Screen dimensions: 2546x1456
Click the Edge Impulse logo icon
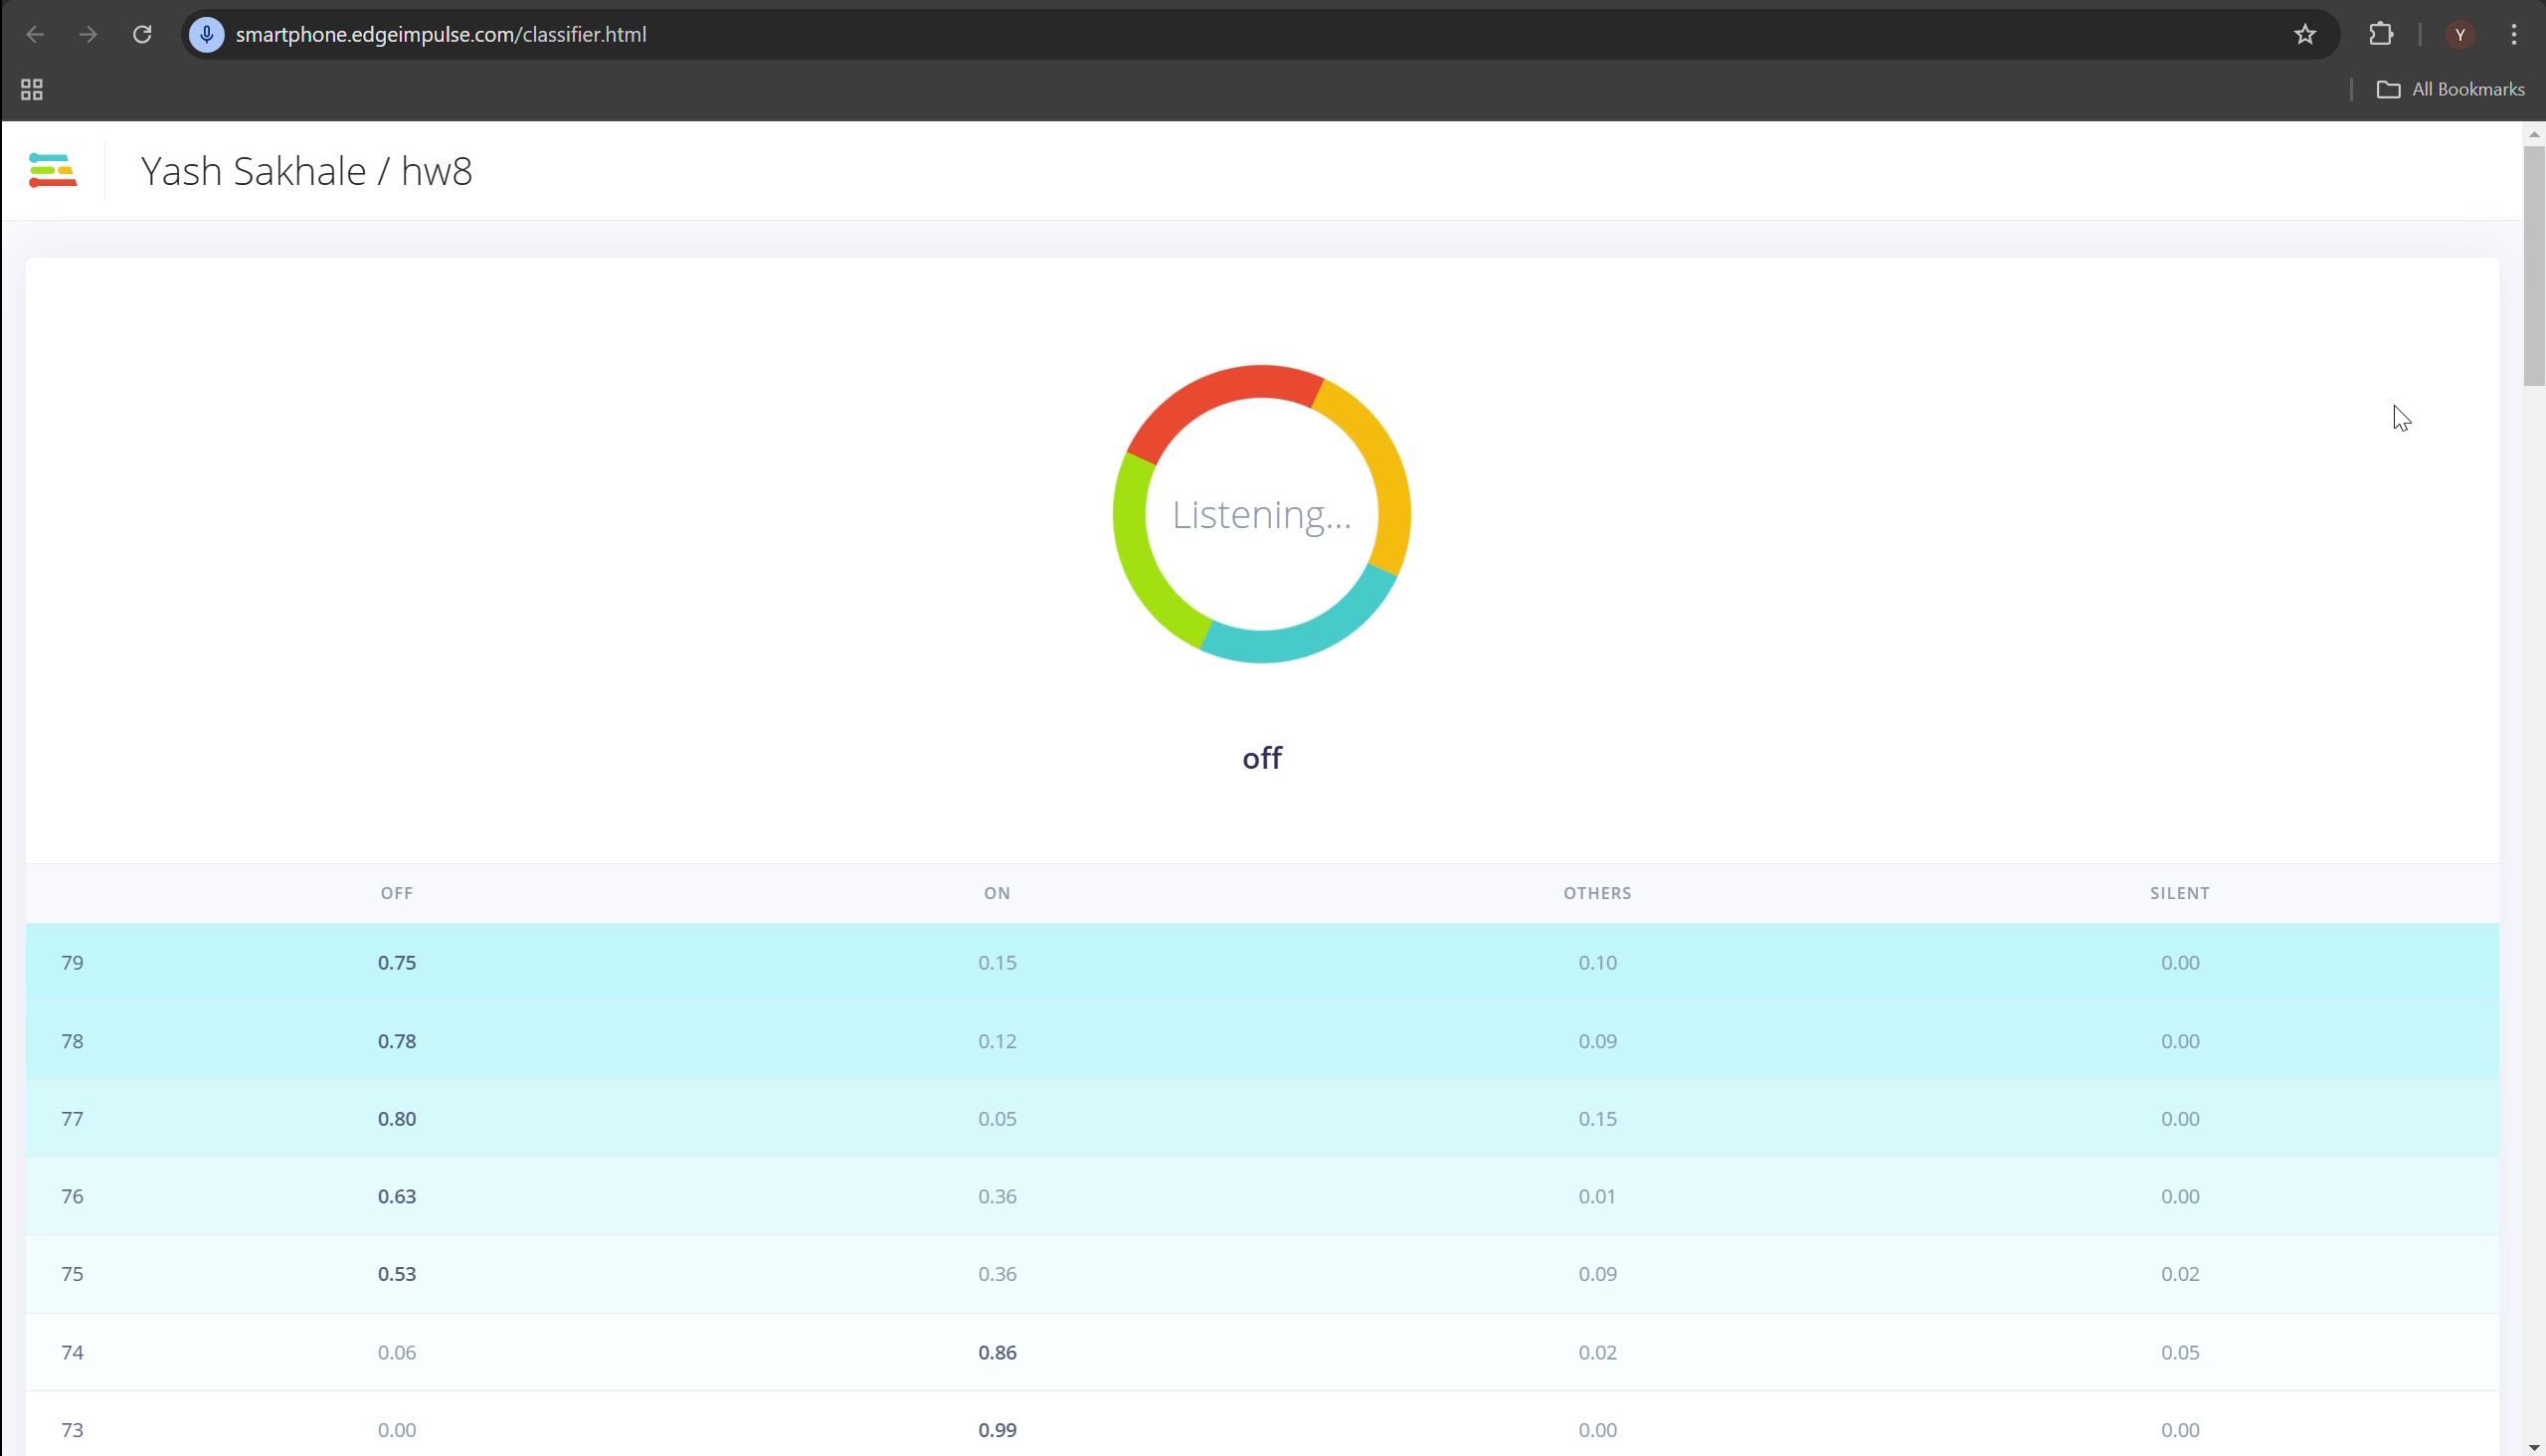click(x=53, y=170)
